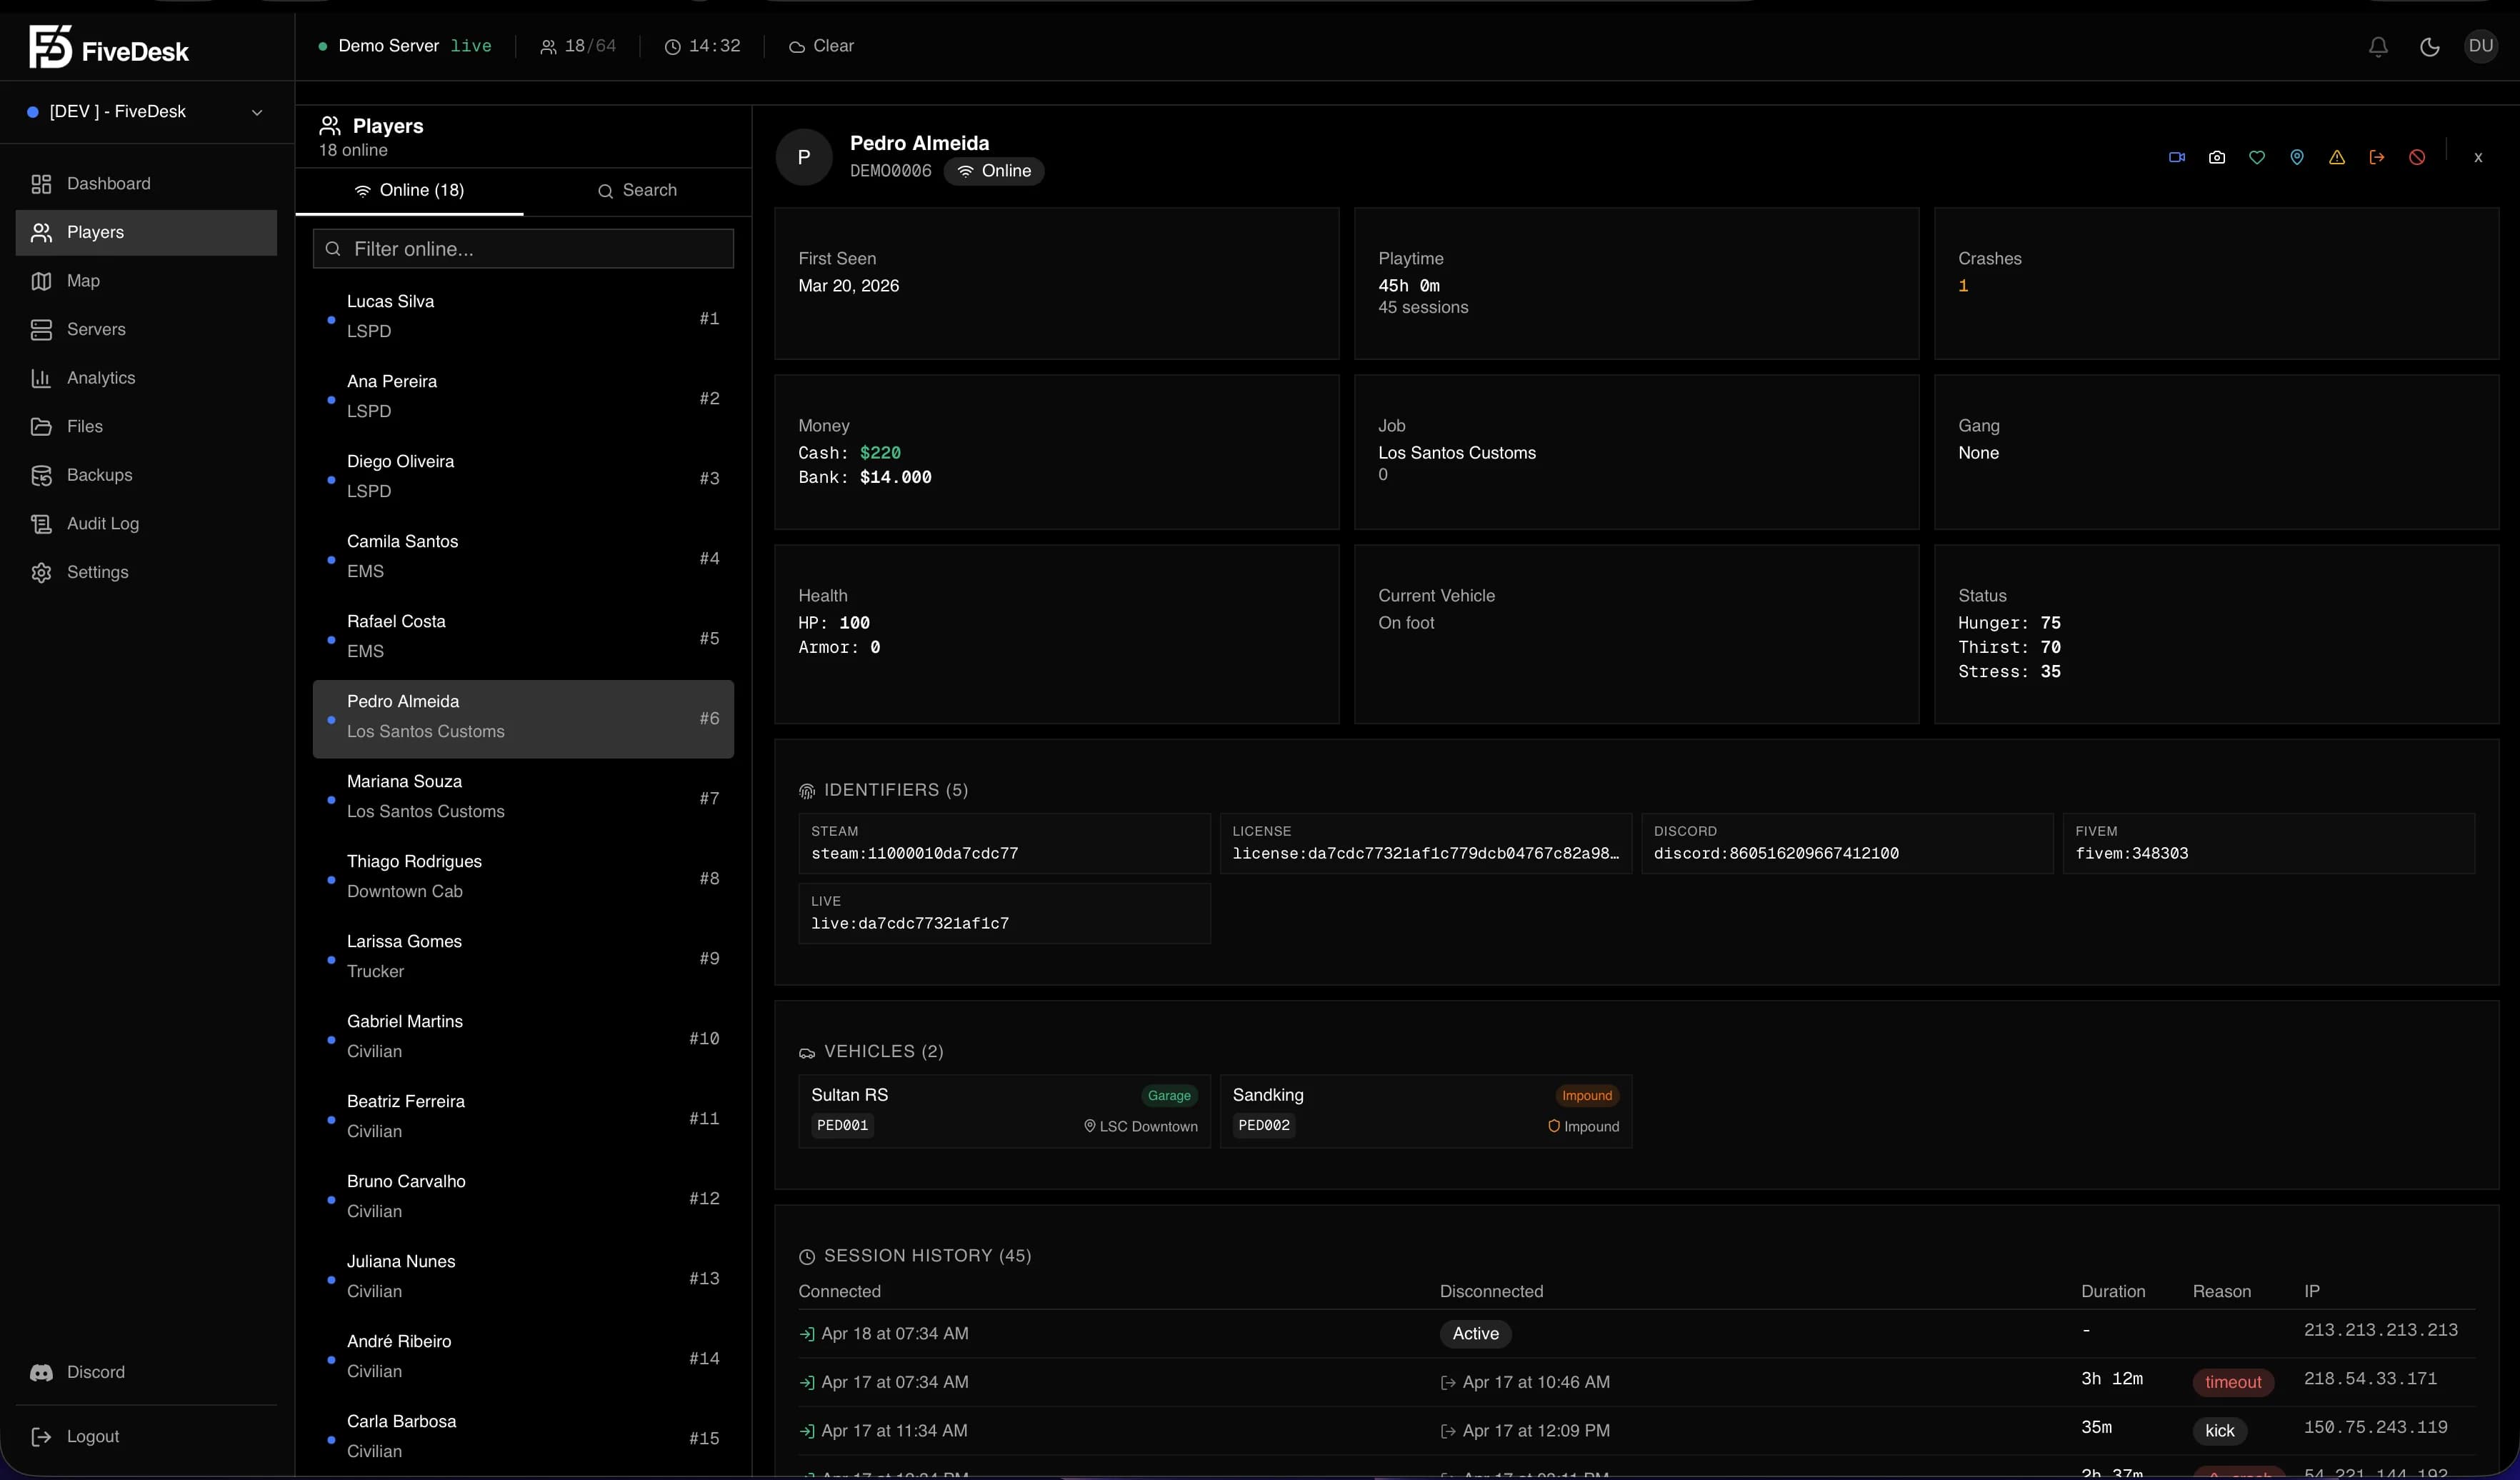
Task: Open Backups in the sidebar
Action: [146, 475]
